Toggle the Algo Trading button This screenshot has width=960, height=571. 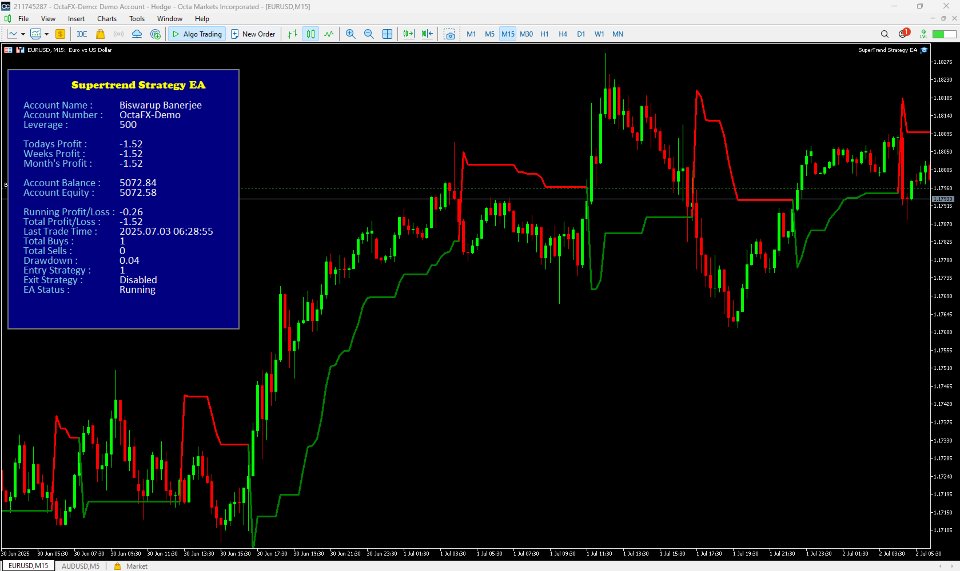point(197,34)
